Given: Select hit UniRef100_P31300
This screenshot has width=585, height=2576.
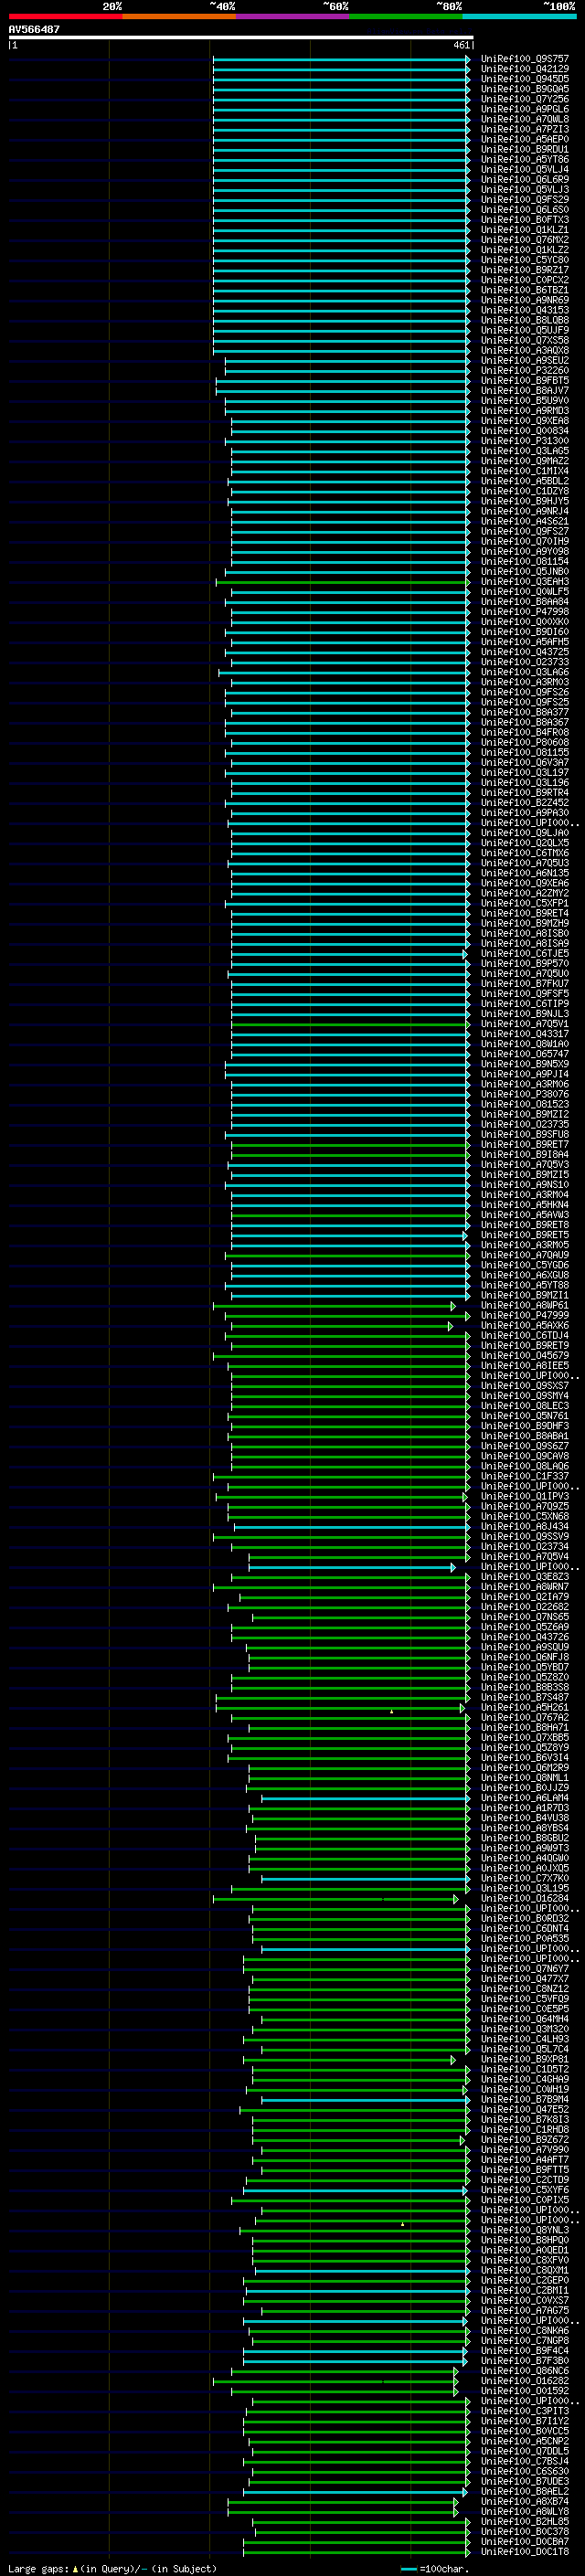Looking at the screenshot, I should [525, 440].
